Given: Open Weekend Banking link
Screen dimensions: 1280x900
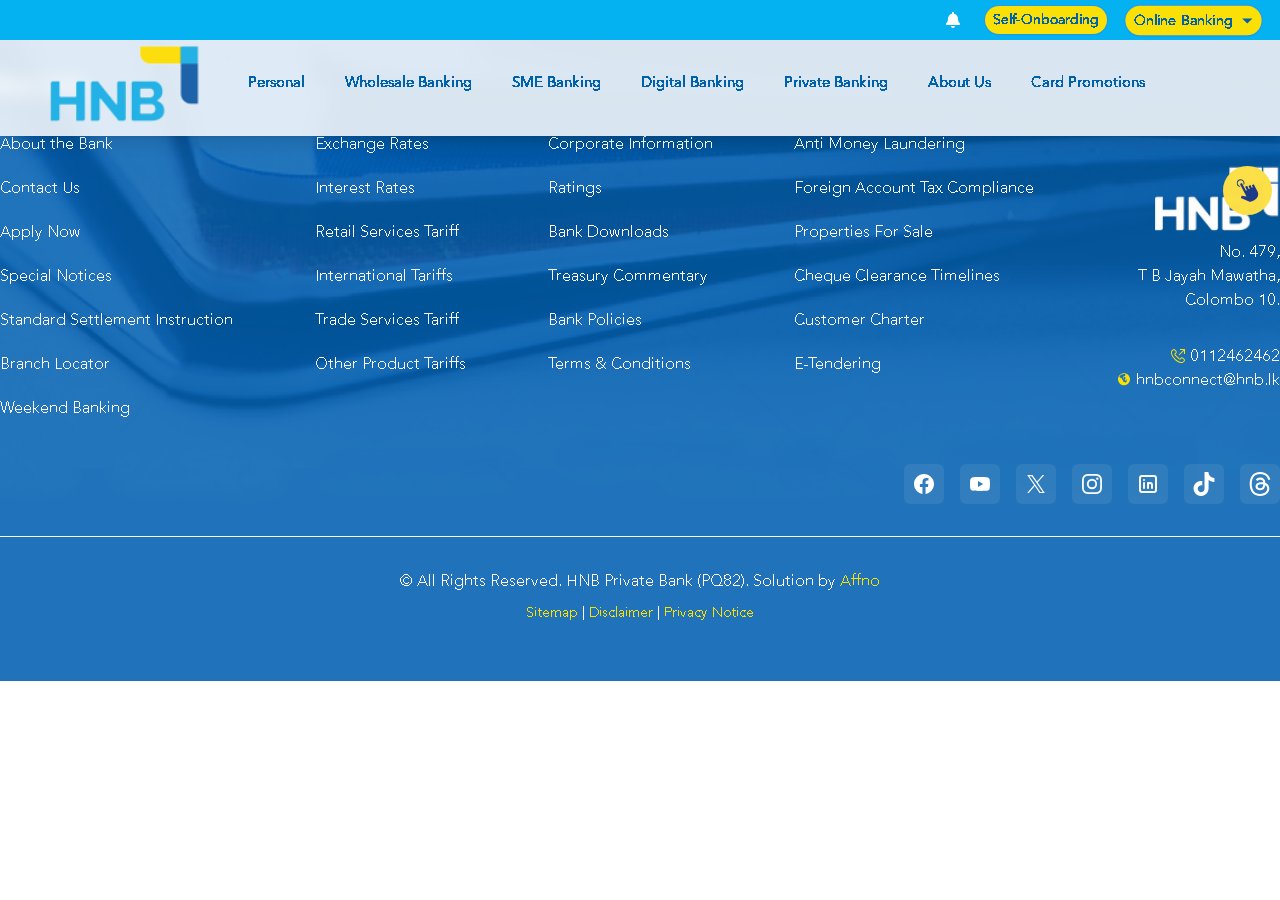Looking at the screenshot, I should pos(65,408).
